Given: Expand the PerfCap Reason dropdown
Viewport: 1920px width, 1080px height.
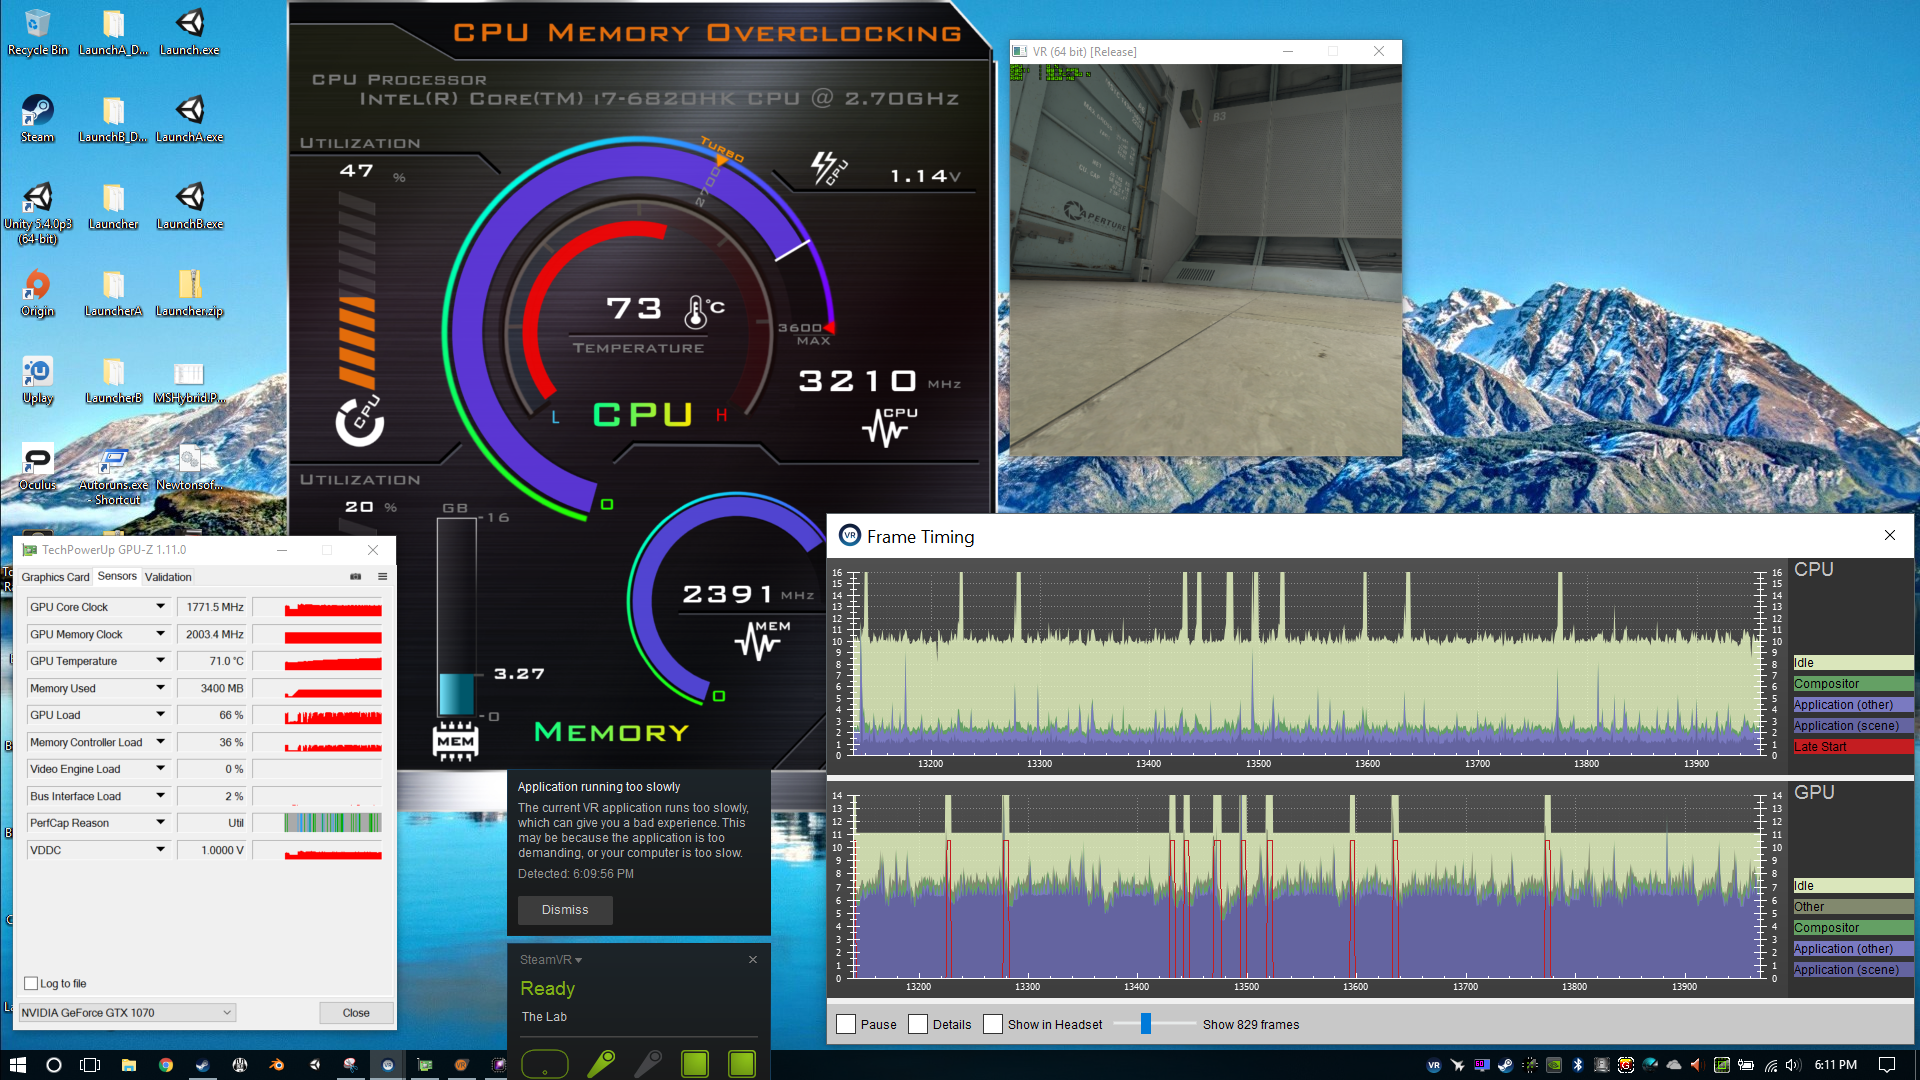Looking at the screenshot, I should pos(160,823).
